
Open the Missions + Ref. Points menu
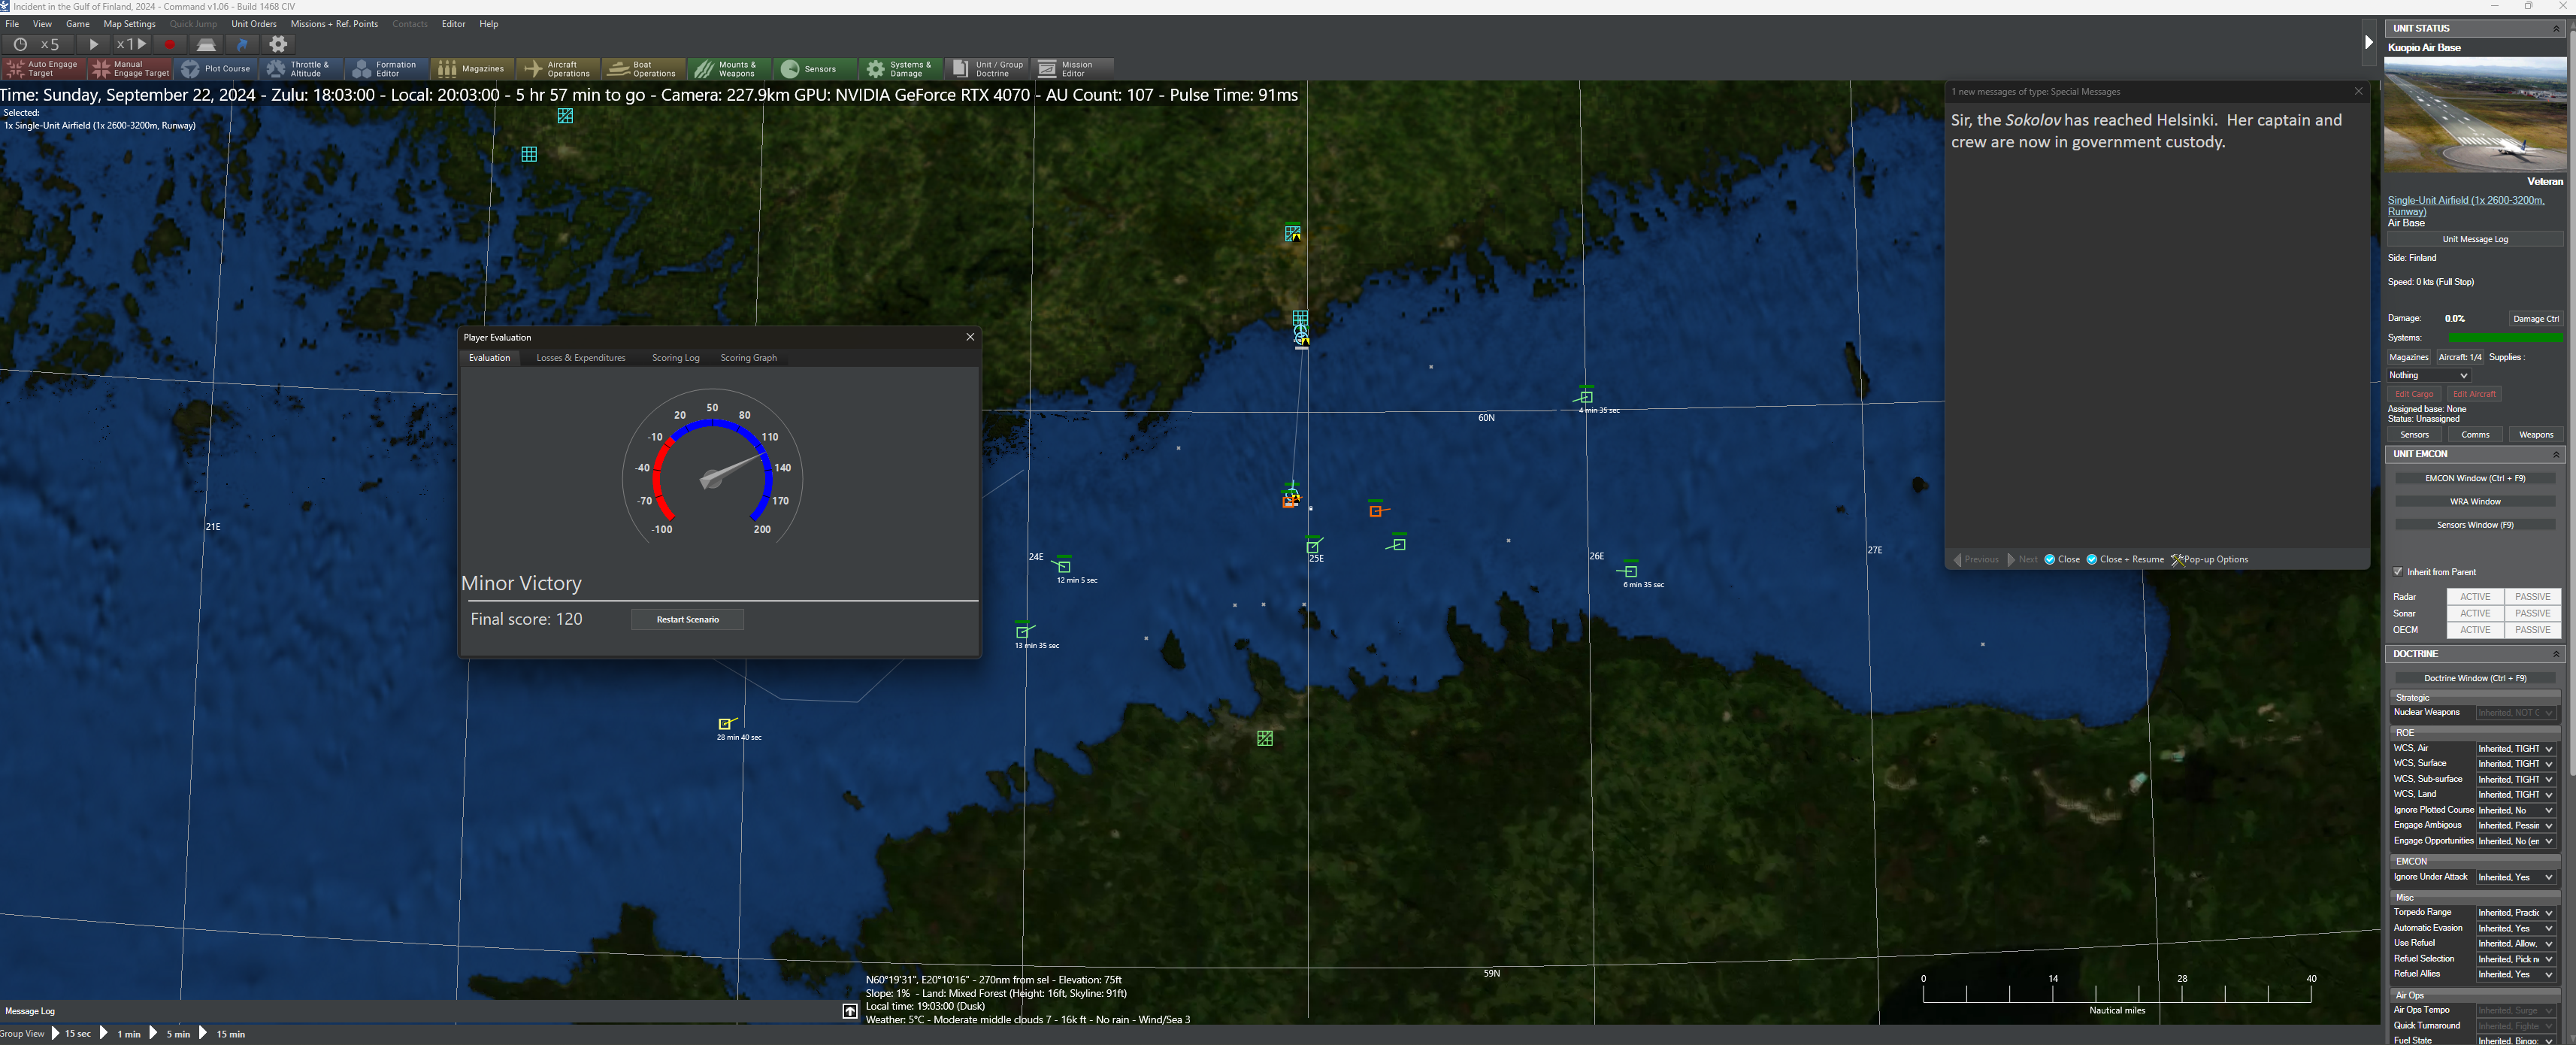coord(334,24)
